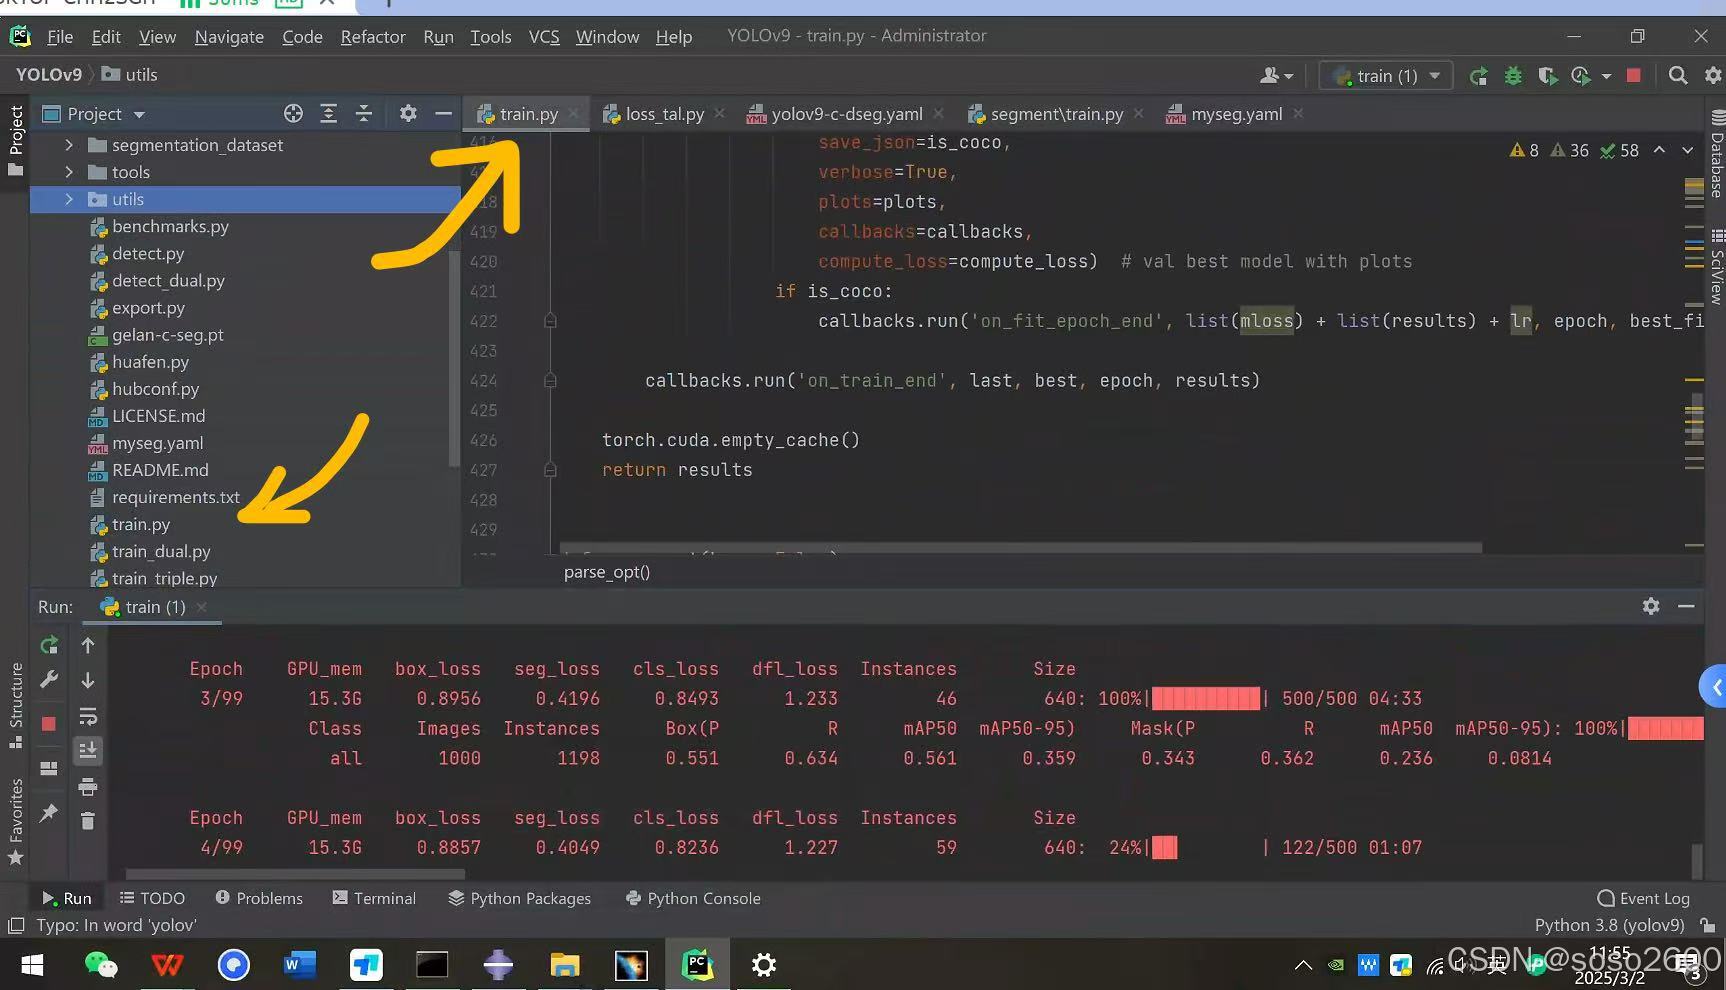Viewport: 1726px width, 990px height.
Task: Toggle code fold at line 427
Action: pos(550,469)
